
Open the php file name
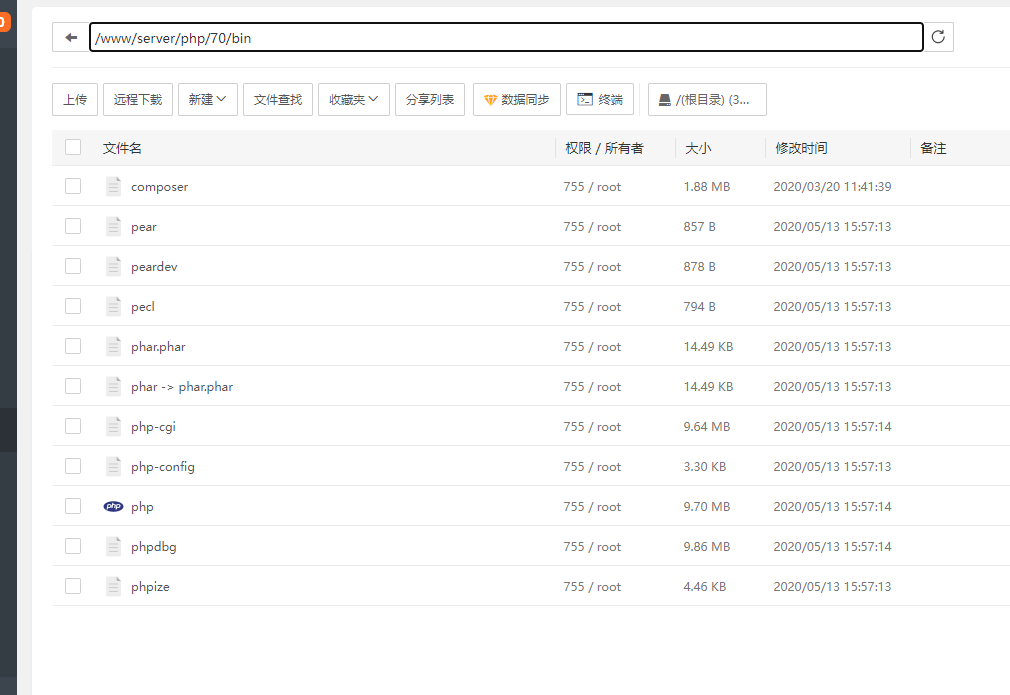(x=142, y=507)
